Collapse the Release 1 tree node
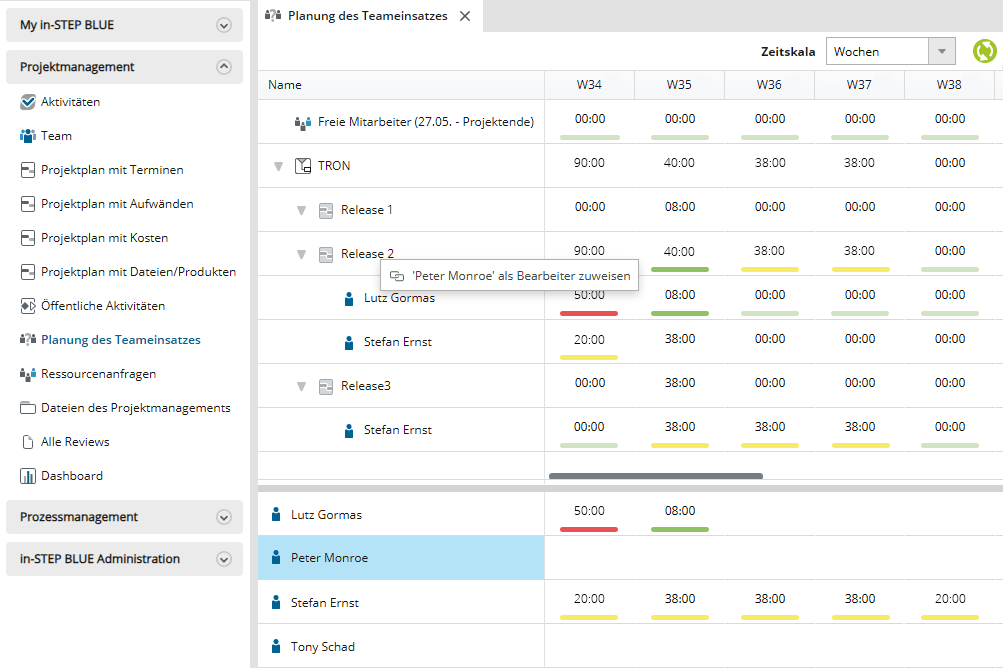 point(301,210)
